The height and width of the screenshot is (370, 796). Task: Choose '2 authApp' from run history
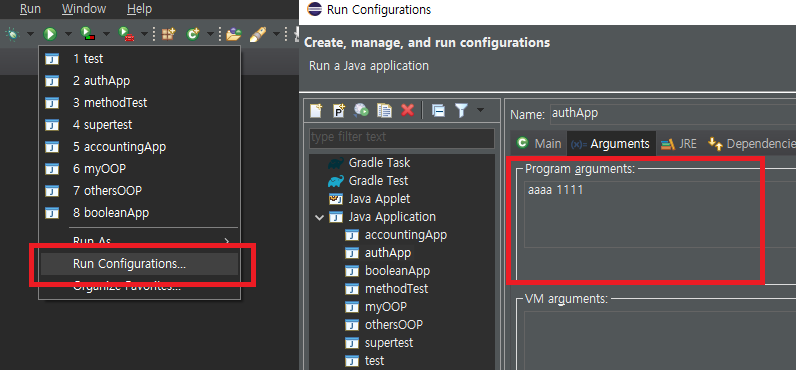[139, 81]
